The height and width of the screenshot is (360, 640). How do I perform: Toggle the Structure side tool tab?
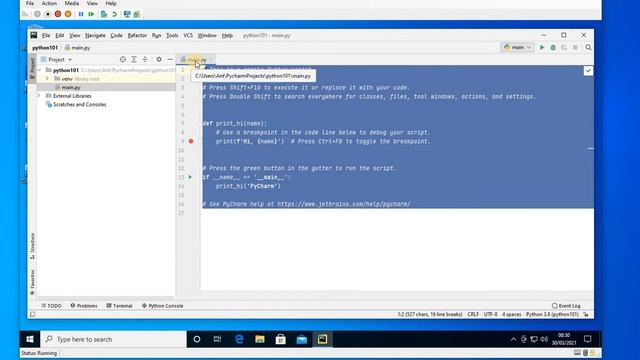tap(32, 246)
